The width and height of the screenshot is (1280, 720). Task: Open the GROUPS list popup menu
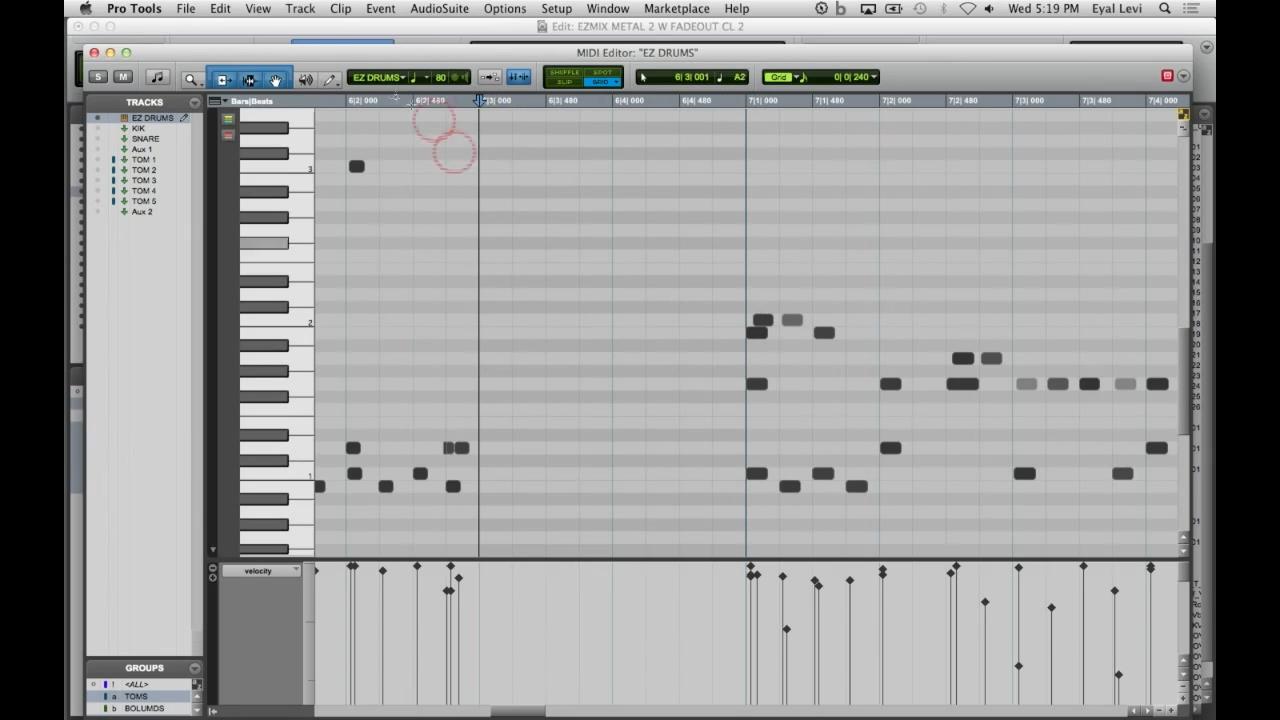click(x=194, y=668)
